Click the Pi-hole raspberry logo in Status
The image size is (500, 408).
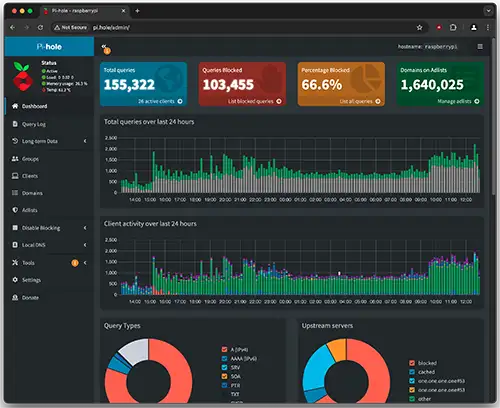23,76
